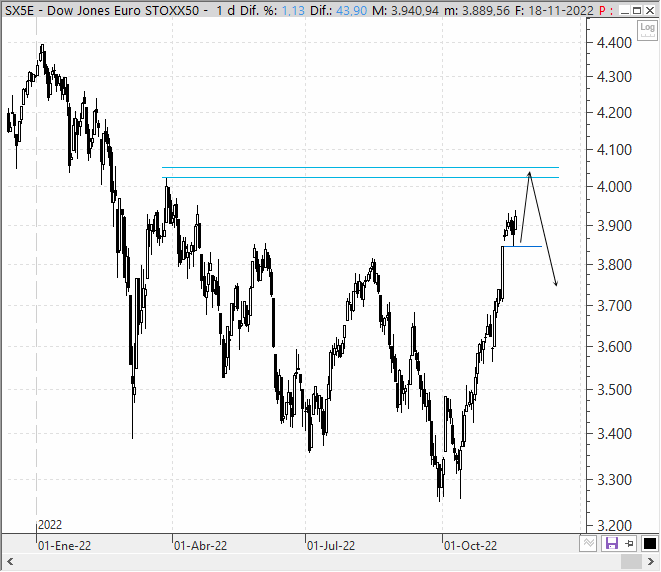Click the 3.800 price axis label
661x572 pixels.
[x=614, y=265]
